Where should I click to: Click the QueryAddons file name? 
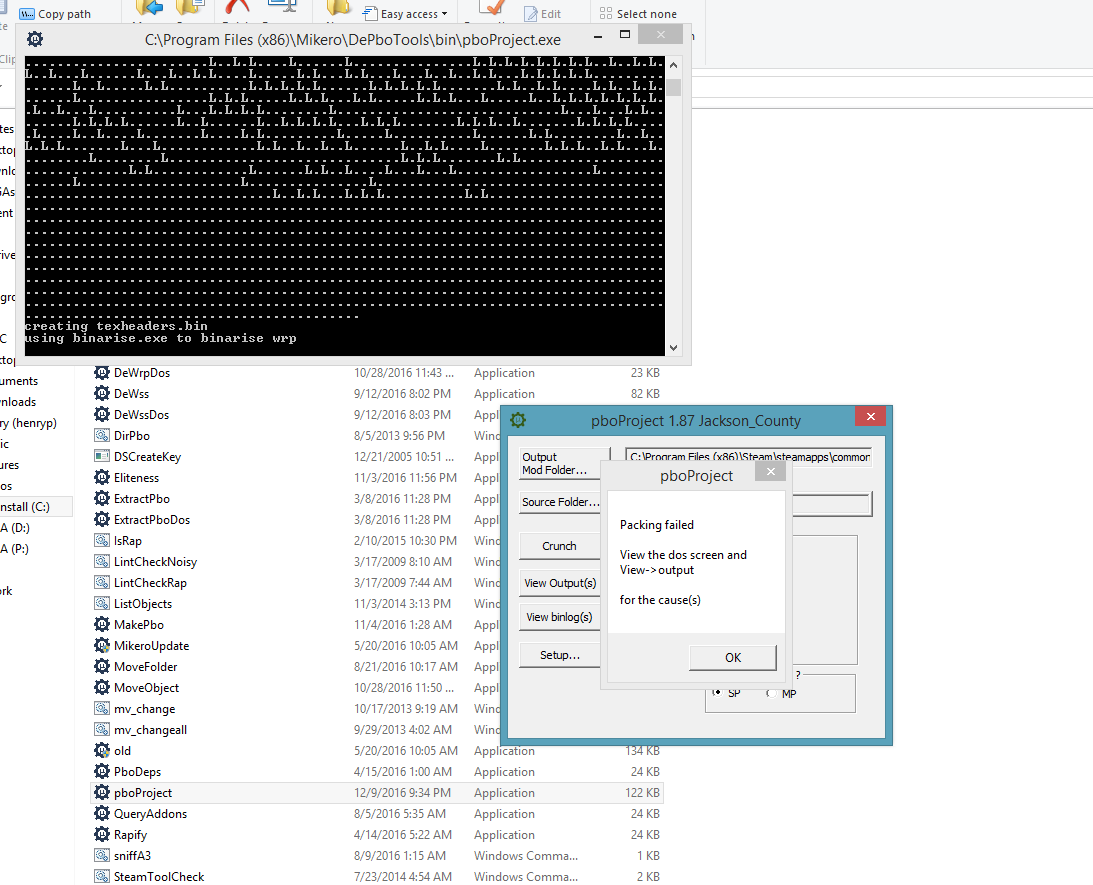pyautogui.click(x=151, y=814)
